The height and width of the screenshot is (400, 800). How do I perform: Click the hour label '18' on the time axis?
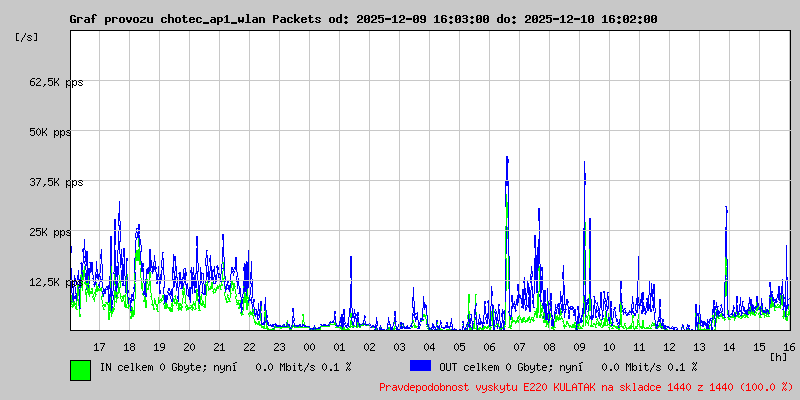129,347
